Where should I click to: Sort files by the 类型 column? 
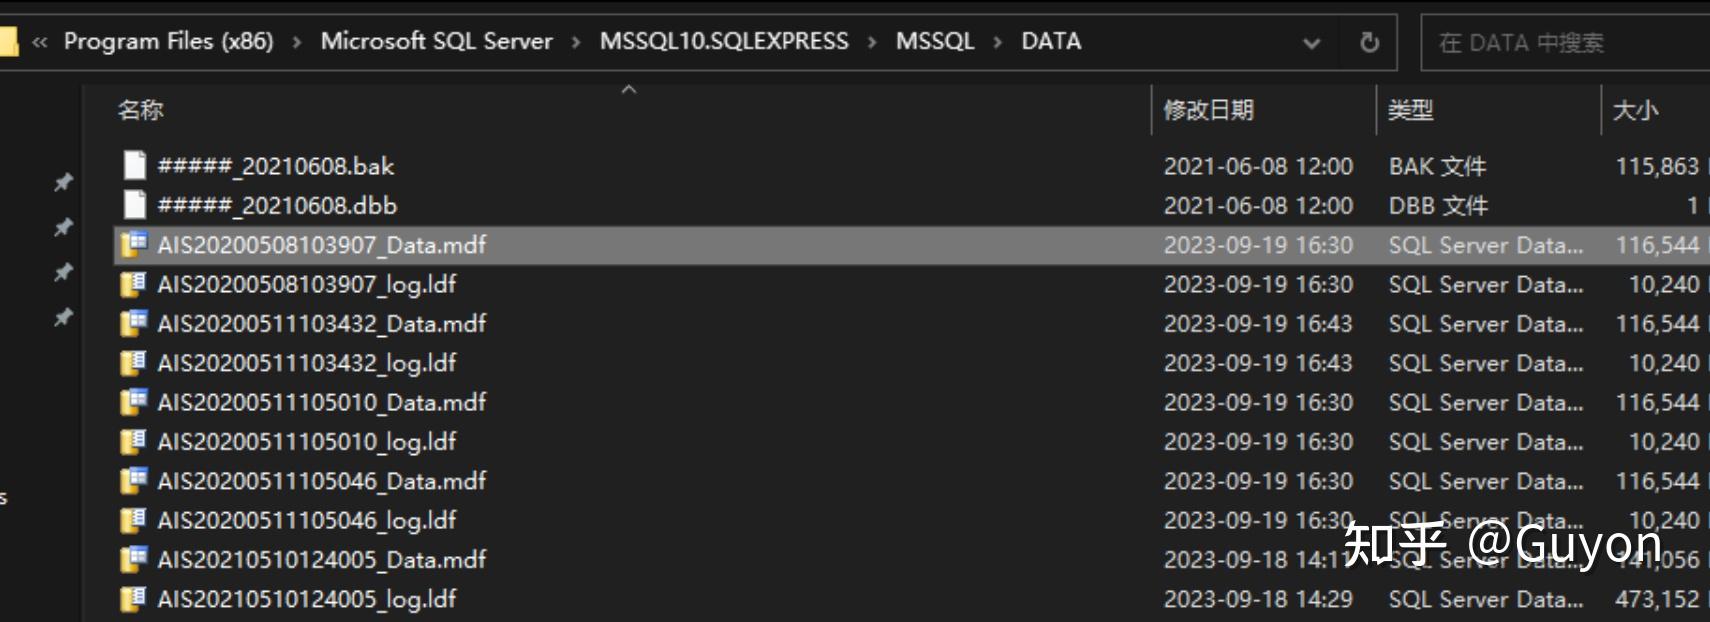click(1410, 110)
